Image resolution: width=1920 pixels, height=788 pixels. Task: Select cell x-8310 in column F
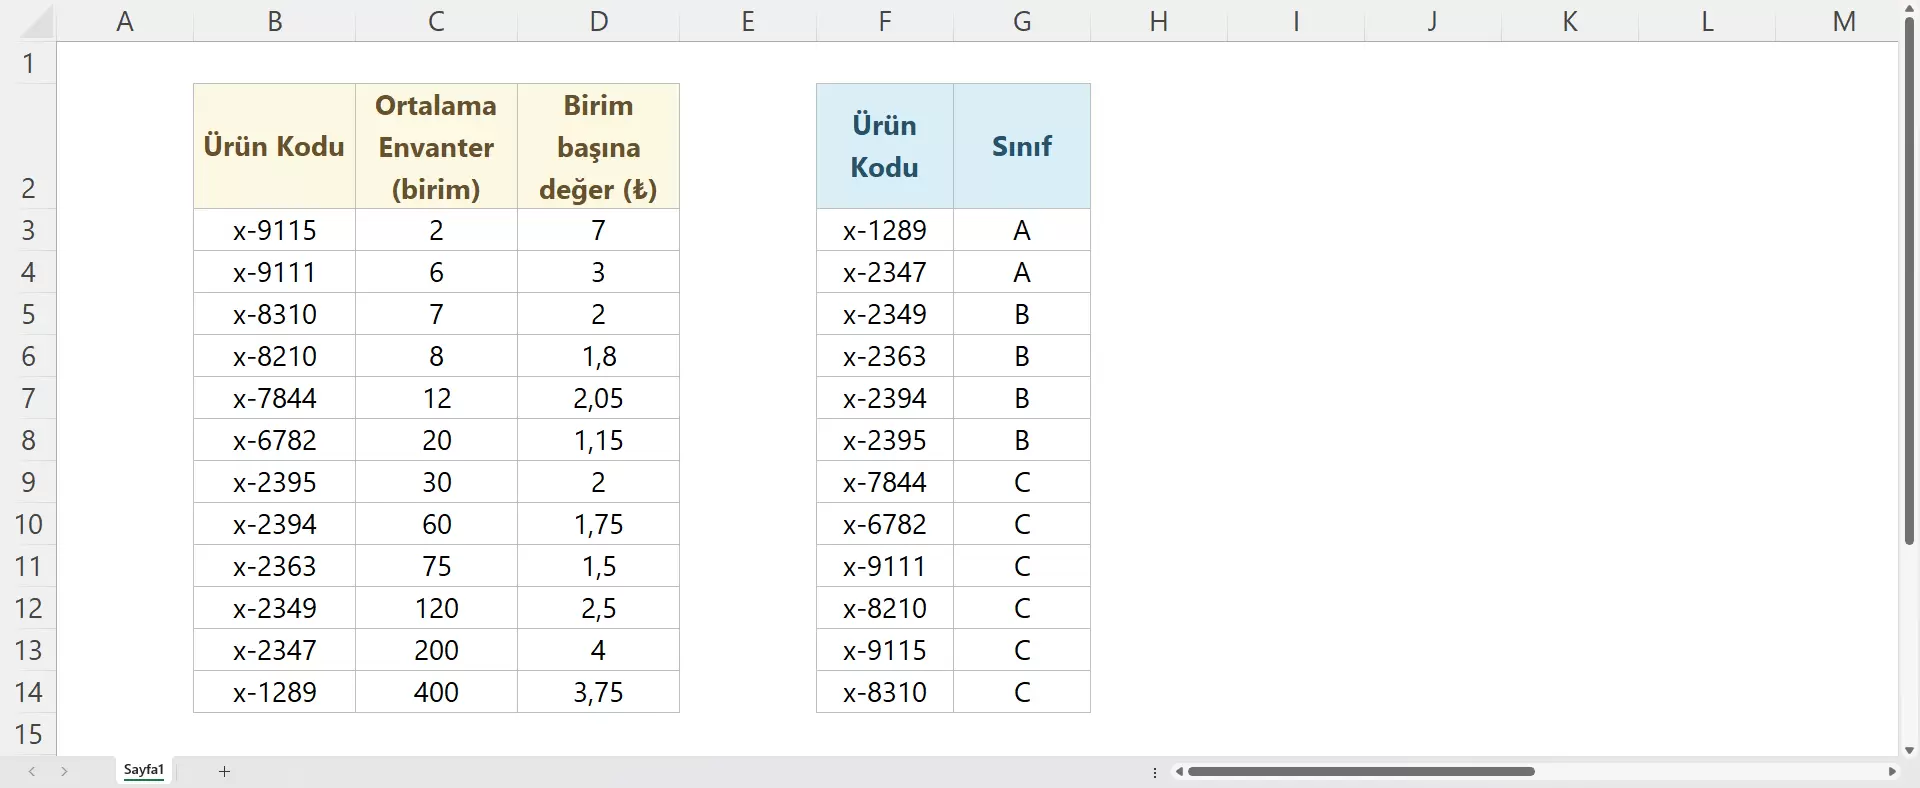pyautogui.click(x=885, y=692)
